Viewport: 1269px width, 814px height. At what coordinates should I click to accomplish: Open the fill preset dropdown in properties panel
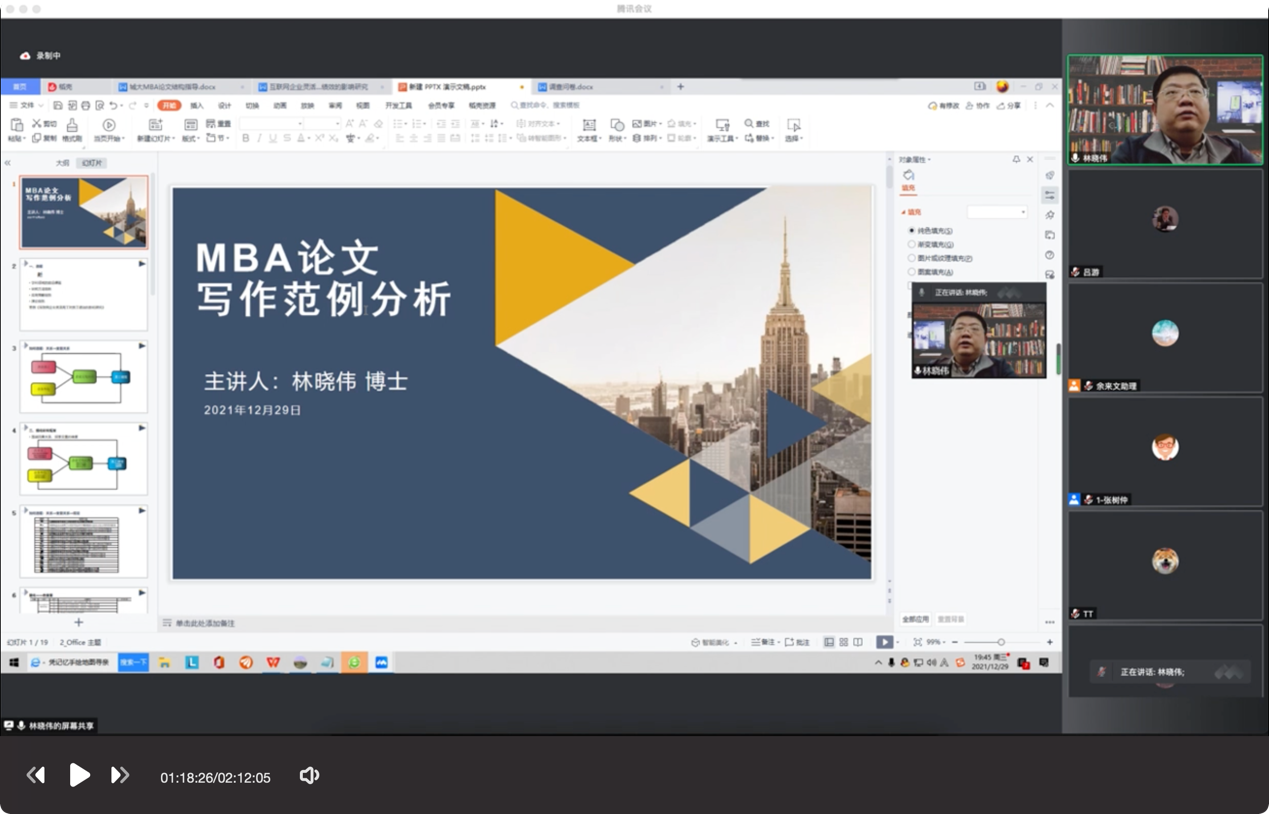pyautogui.click(x=997, y=212)
